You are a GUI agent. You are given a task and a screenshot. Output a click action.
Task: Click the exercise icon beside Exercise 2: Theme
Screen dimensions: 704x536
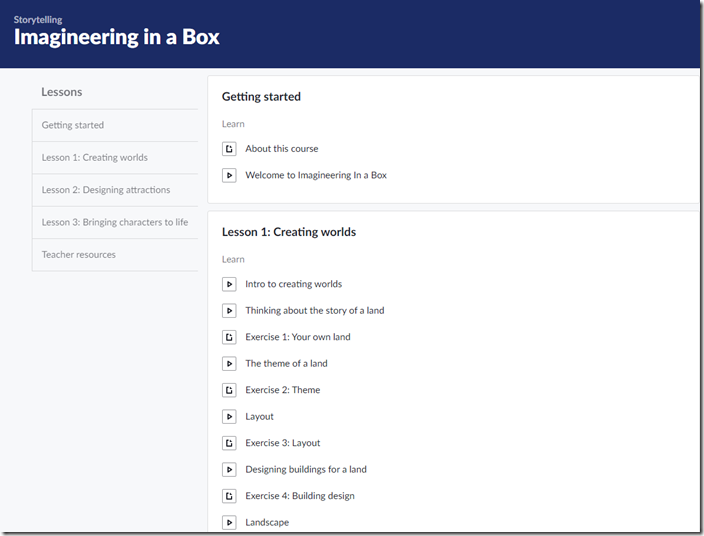[229, 390]
